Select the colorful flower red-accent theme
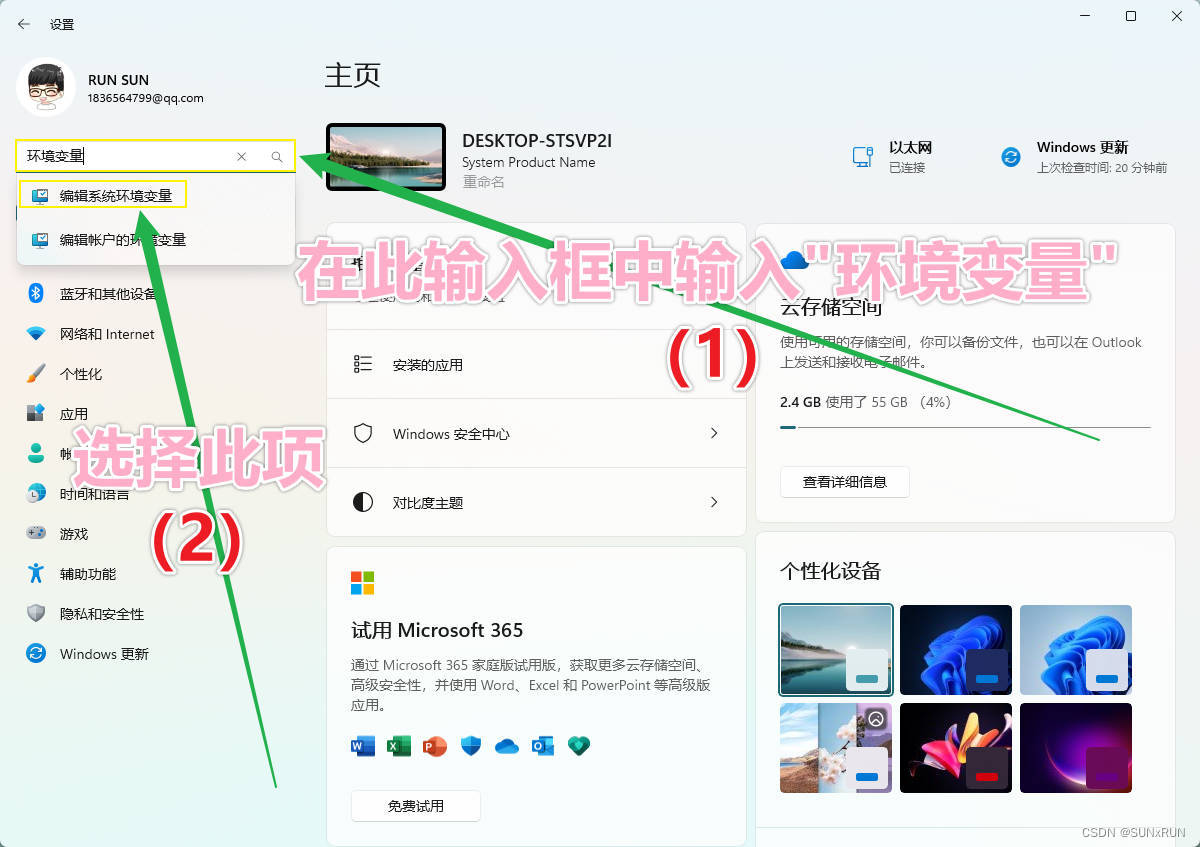 [x=956, y=748]
